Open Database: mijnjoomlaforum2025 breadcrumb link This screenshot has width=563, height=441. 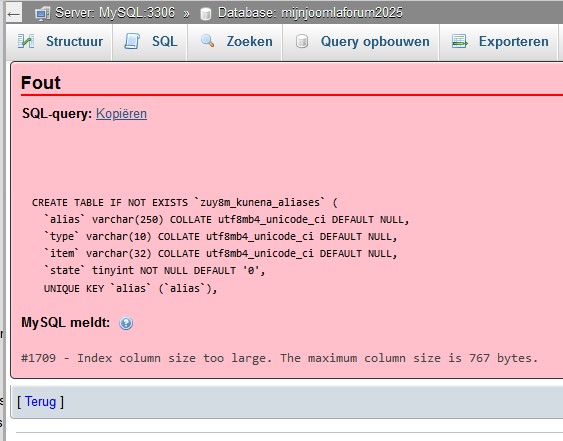pos(310,13)
